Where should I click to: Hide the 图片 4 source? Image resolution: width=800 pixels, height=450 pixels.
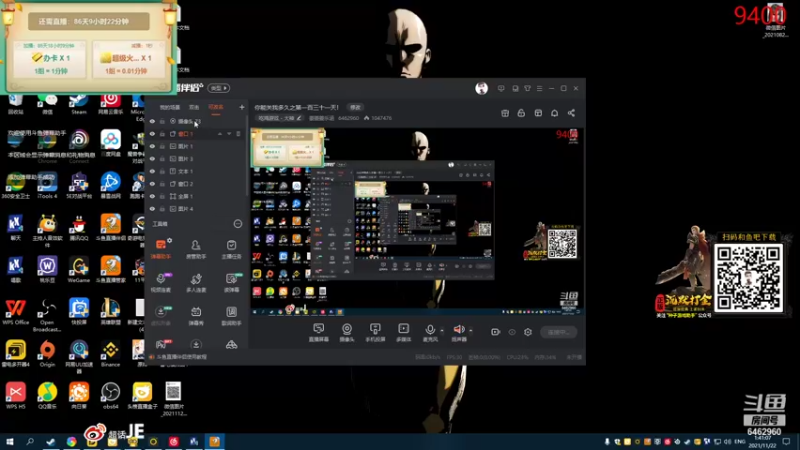[x=152, y=209]
